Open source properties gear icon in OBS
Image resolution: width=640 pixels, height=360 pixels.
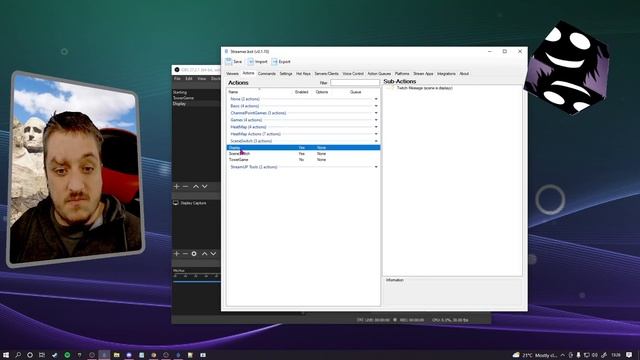click(194, 253)
